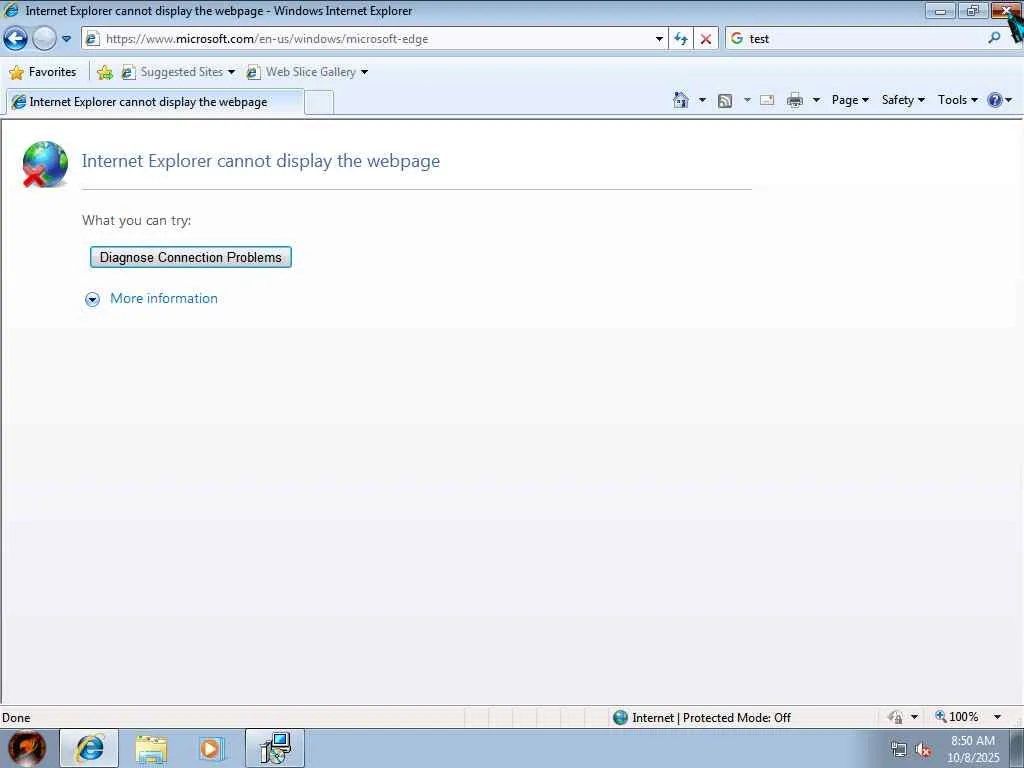Viewport: 1024px width, 768px height.
Task: Expand the status bar security dropdown arrow
Action: point(914,717)
